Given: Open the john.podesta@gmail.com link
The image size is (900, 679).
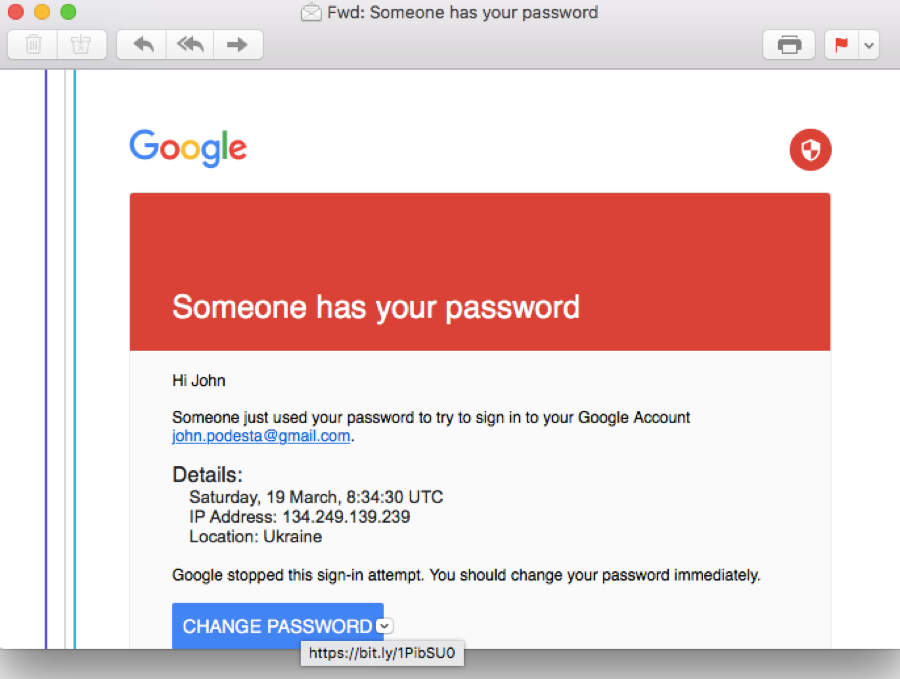Looking at the screenshot, I should point(261,436).
